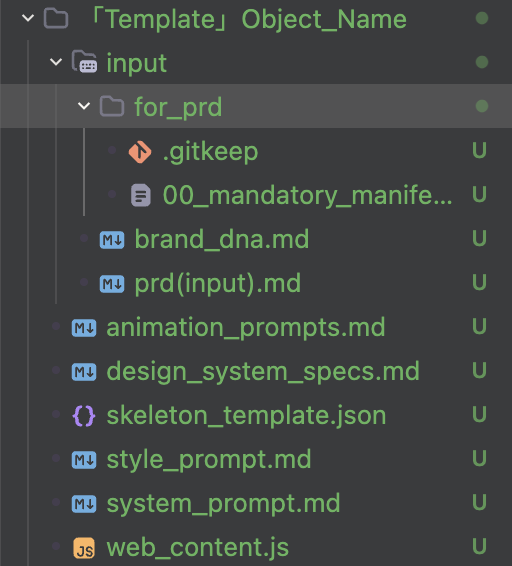
Task: Click the JSON braces icon of skeleton_template.json
Action: (x=84, y=416)
